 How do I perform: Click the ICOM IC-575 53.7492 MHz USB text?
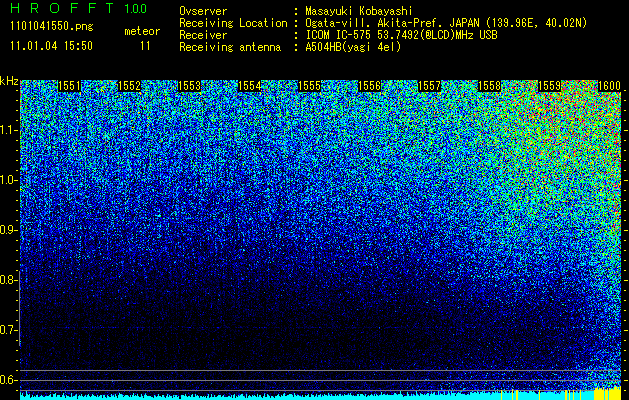(401, 35)
